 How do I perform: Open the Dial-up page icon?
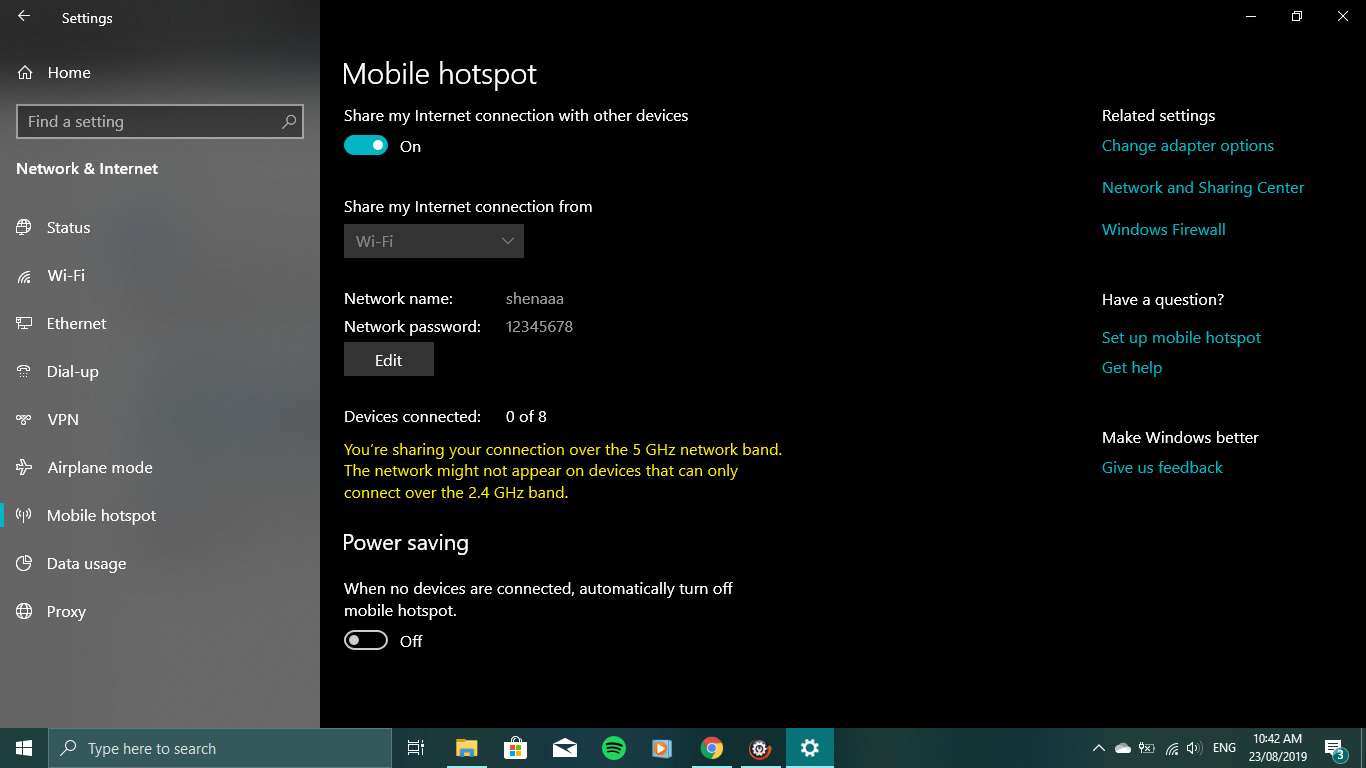(24, 371)
